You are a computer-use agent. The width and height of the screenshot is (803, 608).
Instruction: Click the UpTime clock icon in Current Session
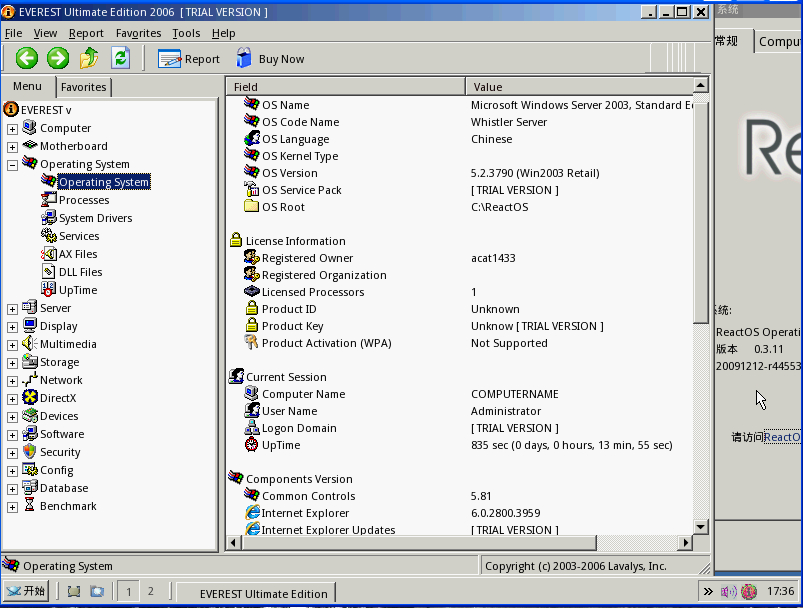[x=251, y=445]
